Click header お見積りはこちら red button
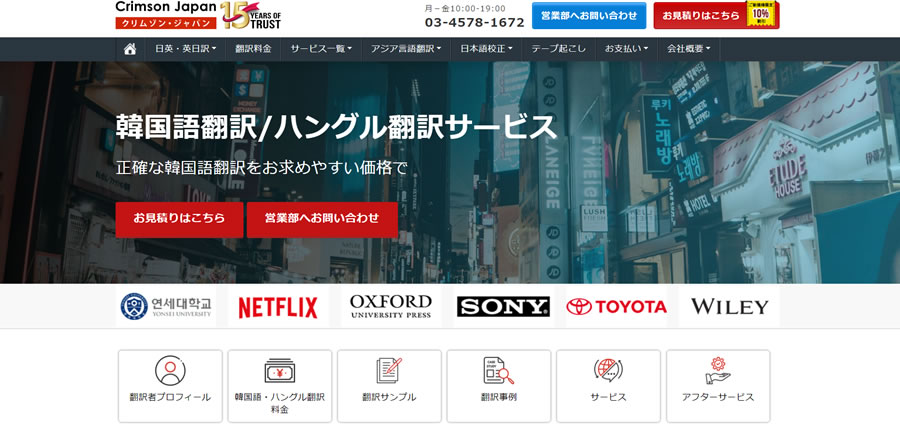Image resolution: width=900 pixels, height=424 pixels. coord(701,15)
